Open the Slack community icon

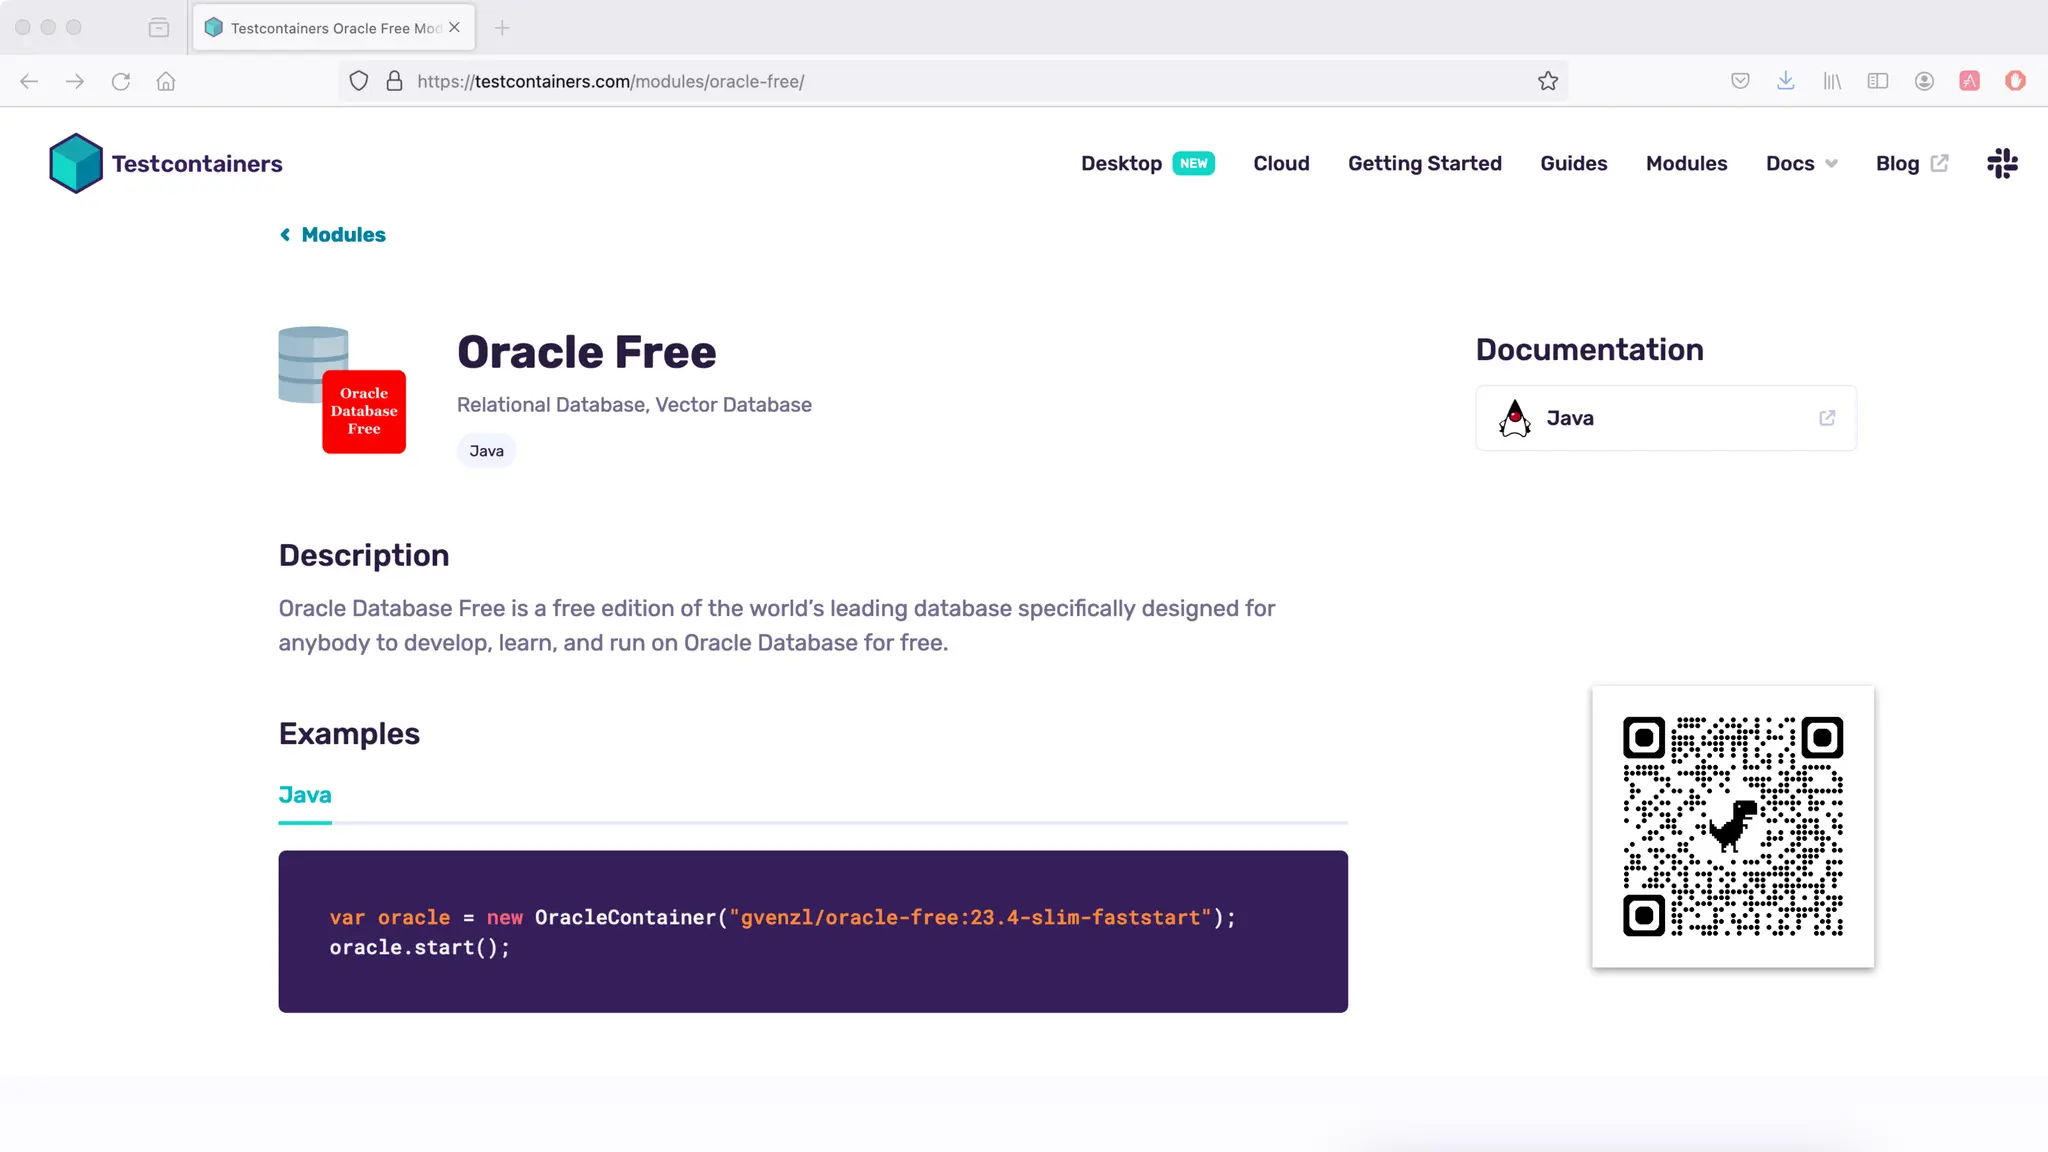point(2002,163)
